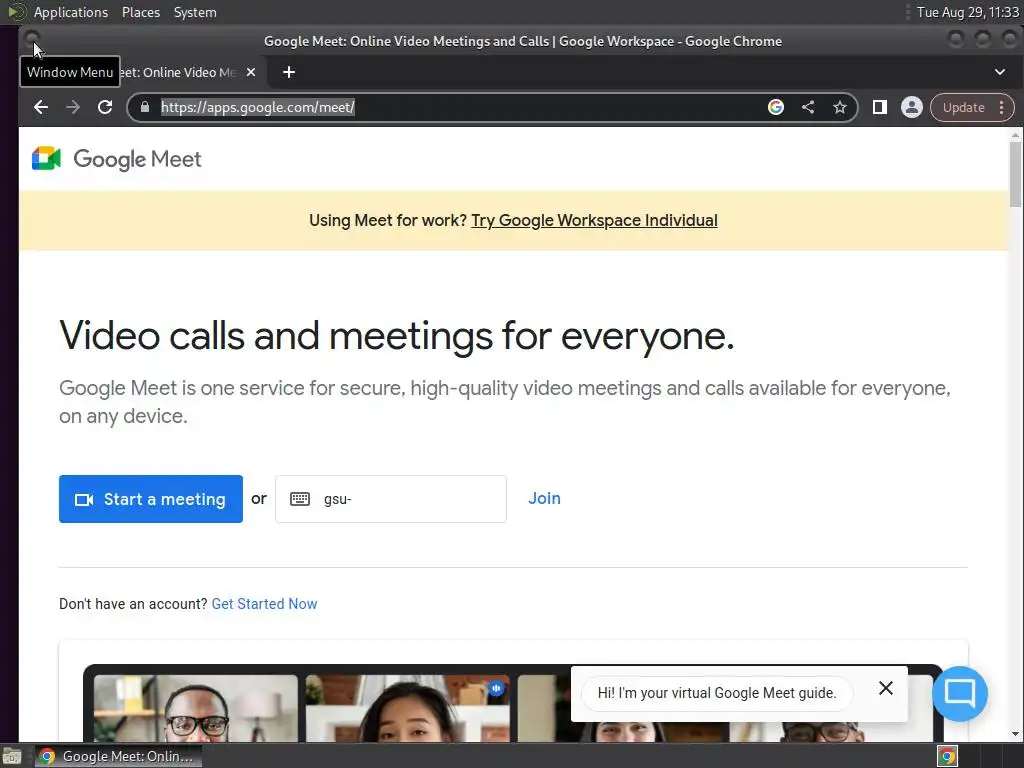Expand the tab search dropdown arrow

pos(1000,72)
